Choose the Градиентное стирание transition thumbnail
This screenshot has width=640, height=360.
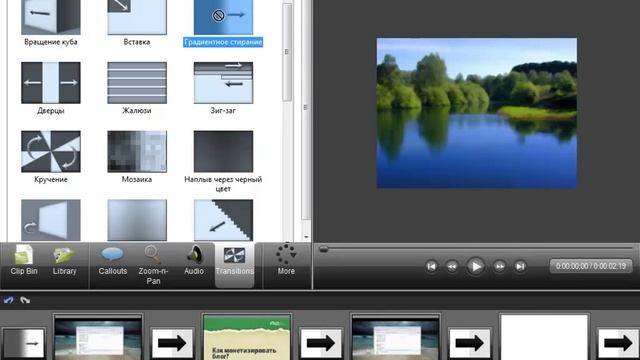pyautogui.click(x=223, y=17)
